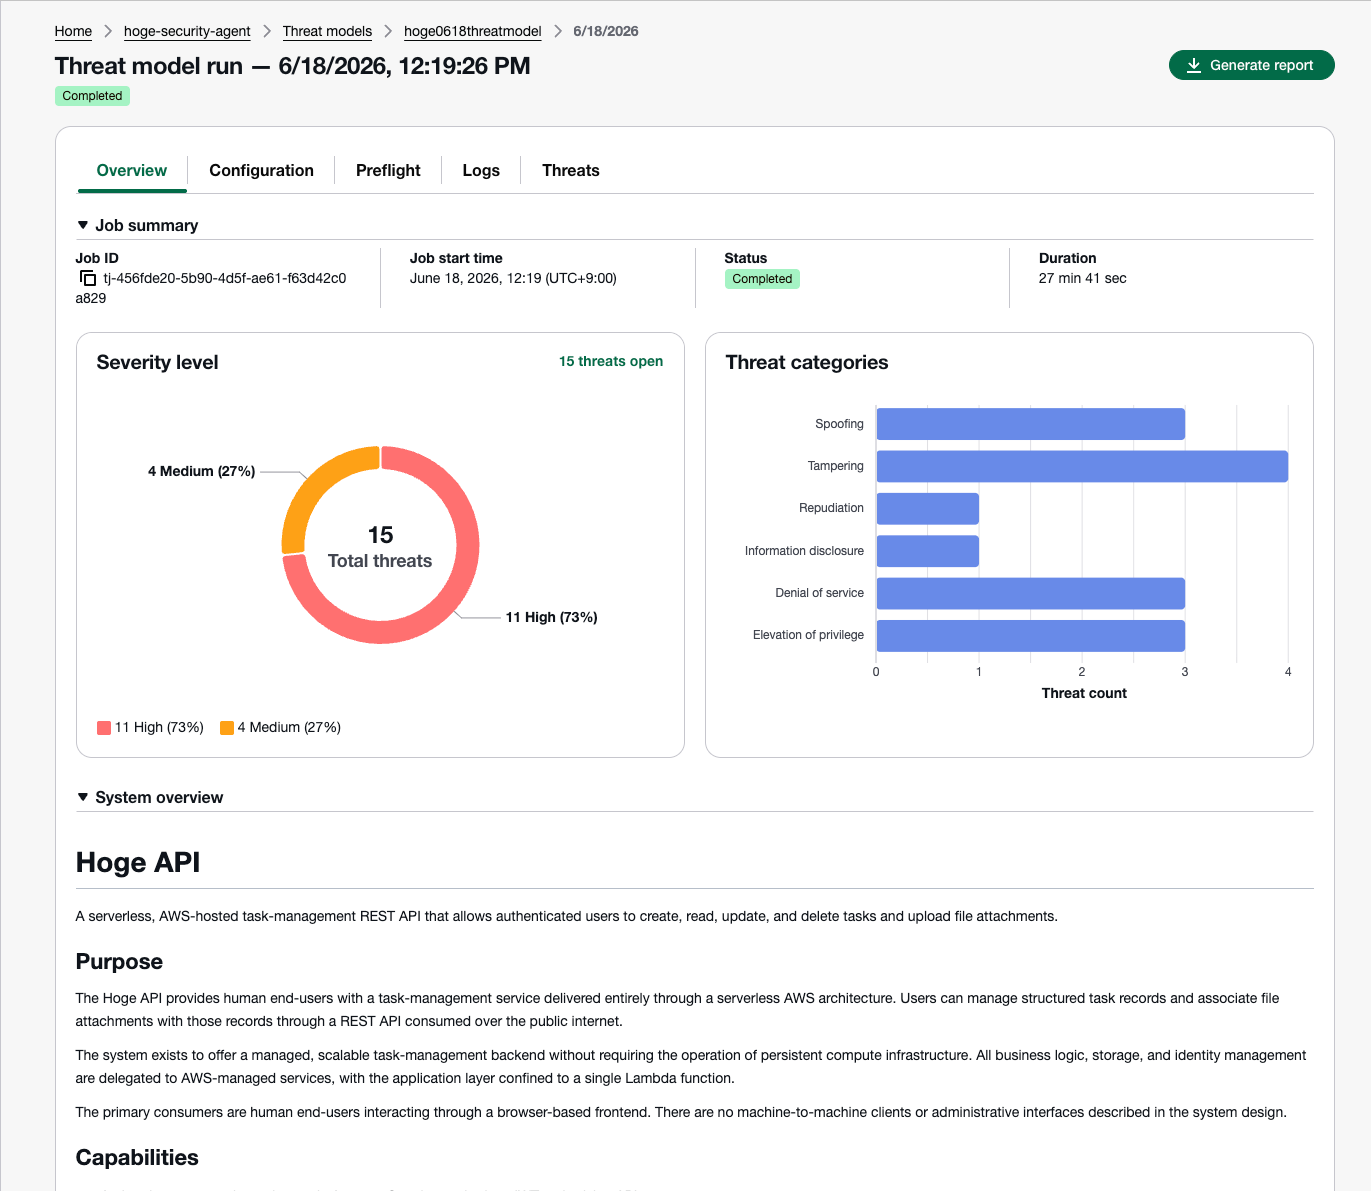The width and height of the screenshot is (1371, 1191).
Task: Click the Completed status in Job summary
Action: pos(762,279)
